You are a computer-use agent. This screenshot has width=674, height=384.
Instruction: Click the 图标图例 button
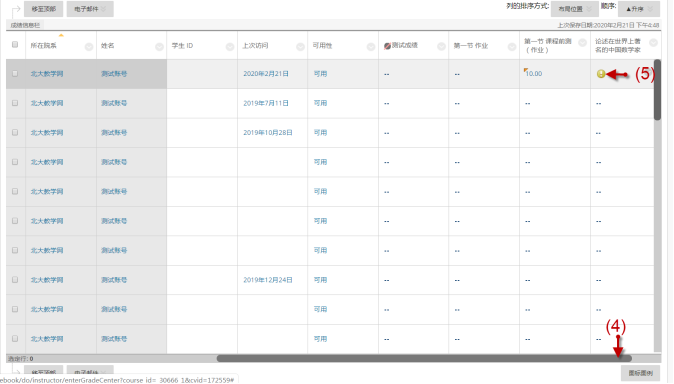[x=640, y=373]
